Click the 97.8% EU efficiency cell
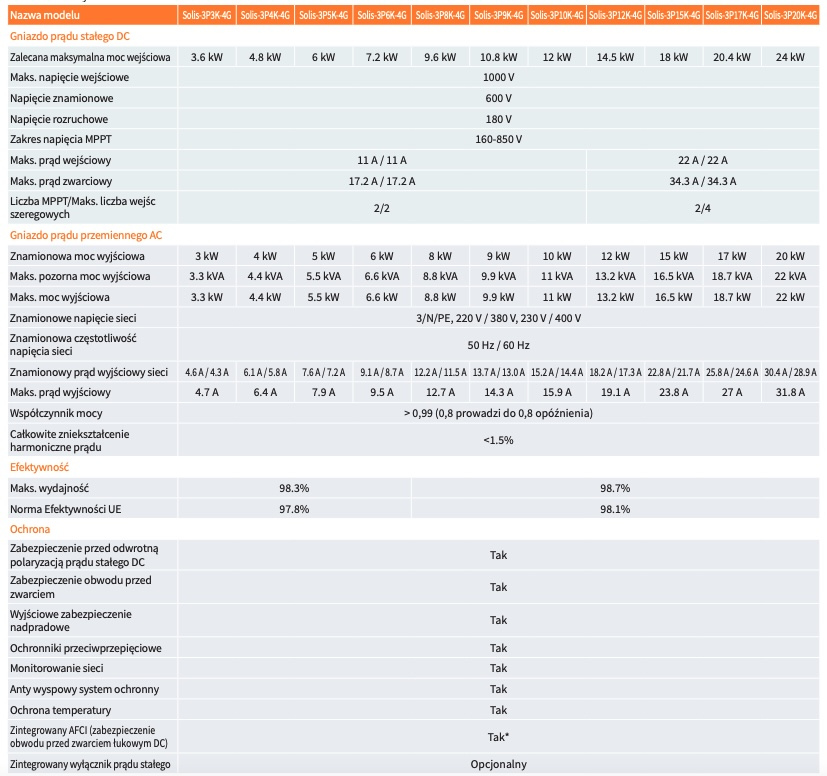This screenshot has width=827, height=776. [294, 509]
